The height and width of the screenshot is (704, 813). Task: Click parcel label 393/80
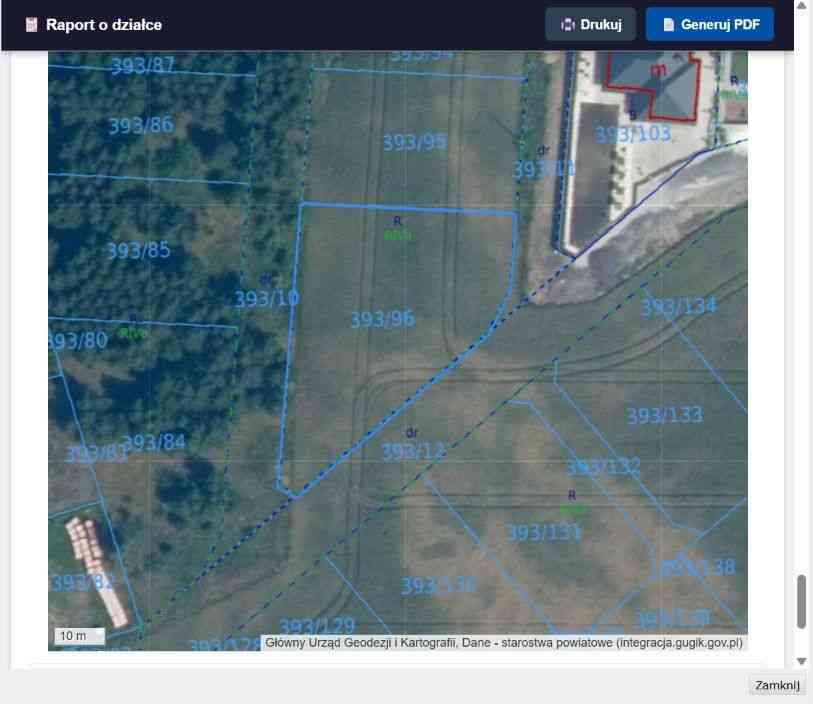click(78, 341)
